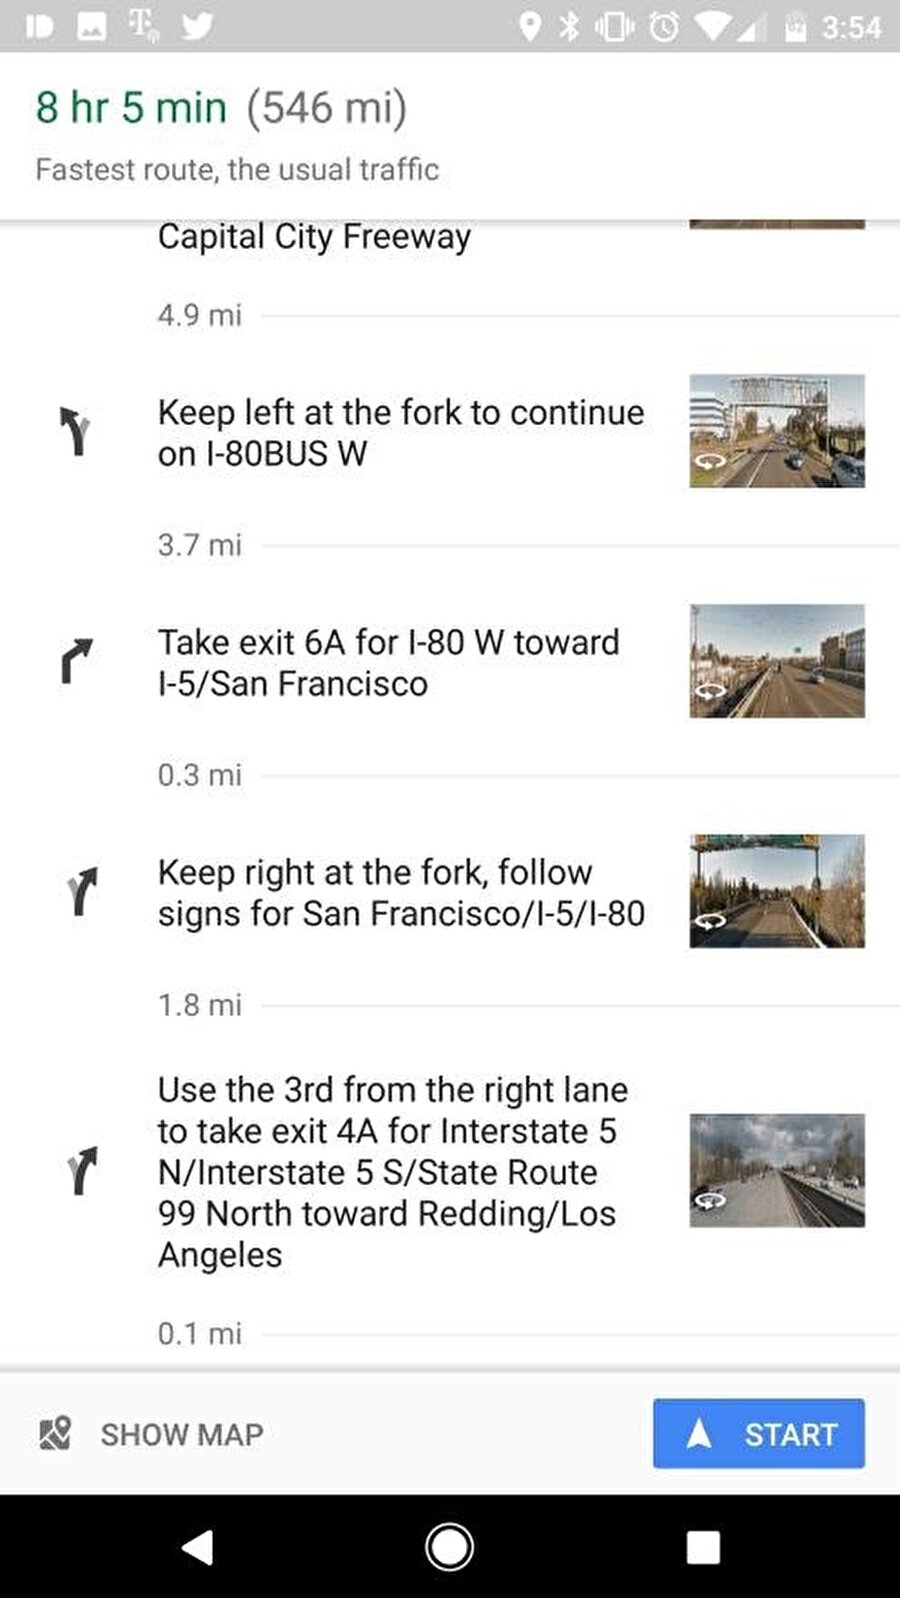This screenshot has width=900, height=1598.
Task: Open Street View thumbnail for exit 6A
Action: click(777, 661)
